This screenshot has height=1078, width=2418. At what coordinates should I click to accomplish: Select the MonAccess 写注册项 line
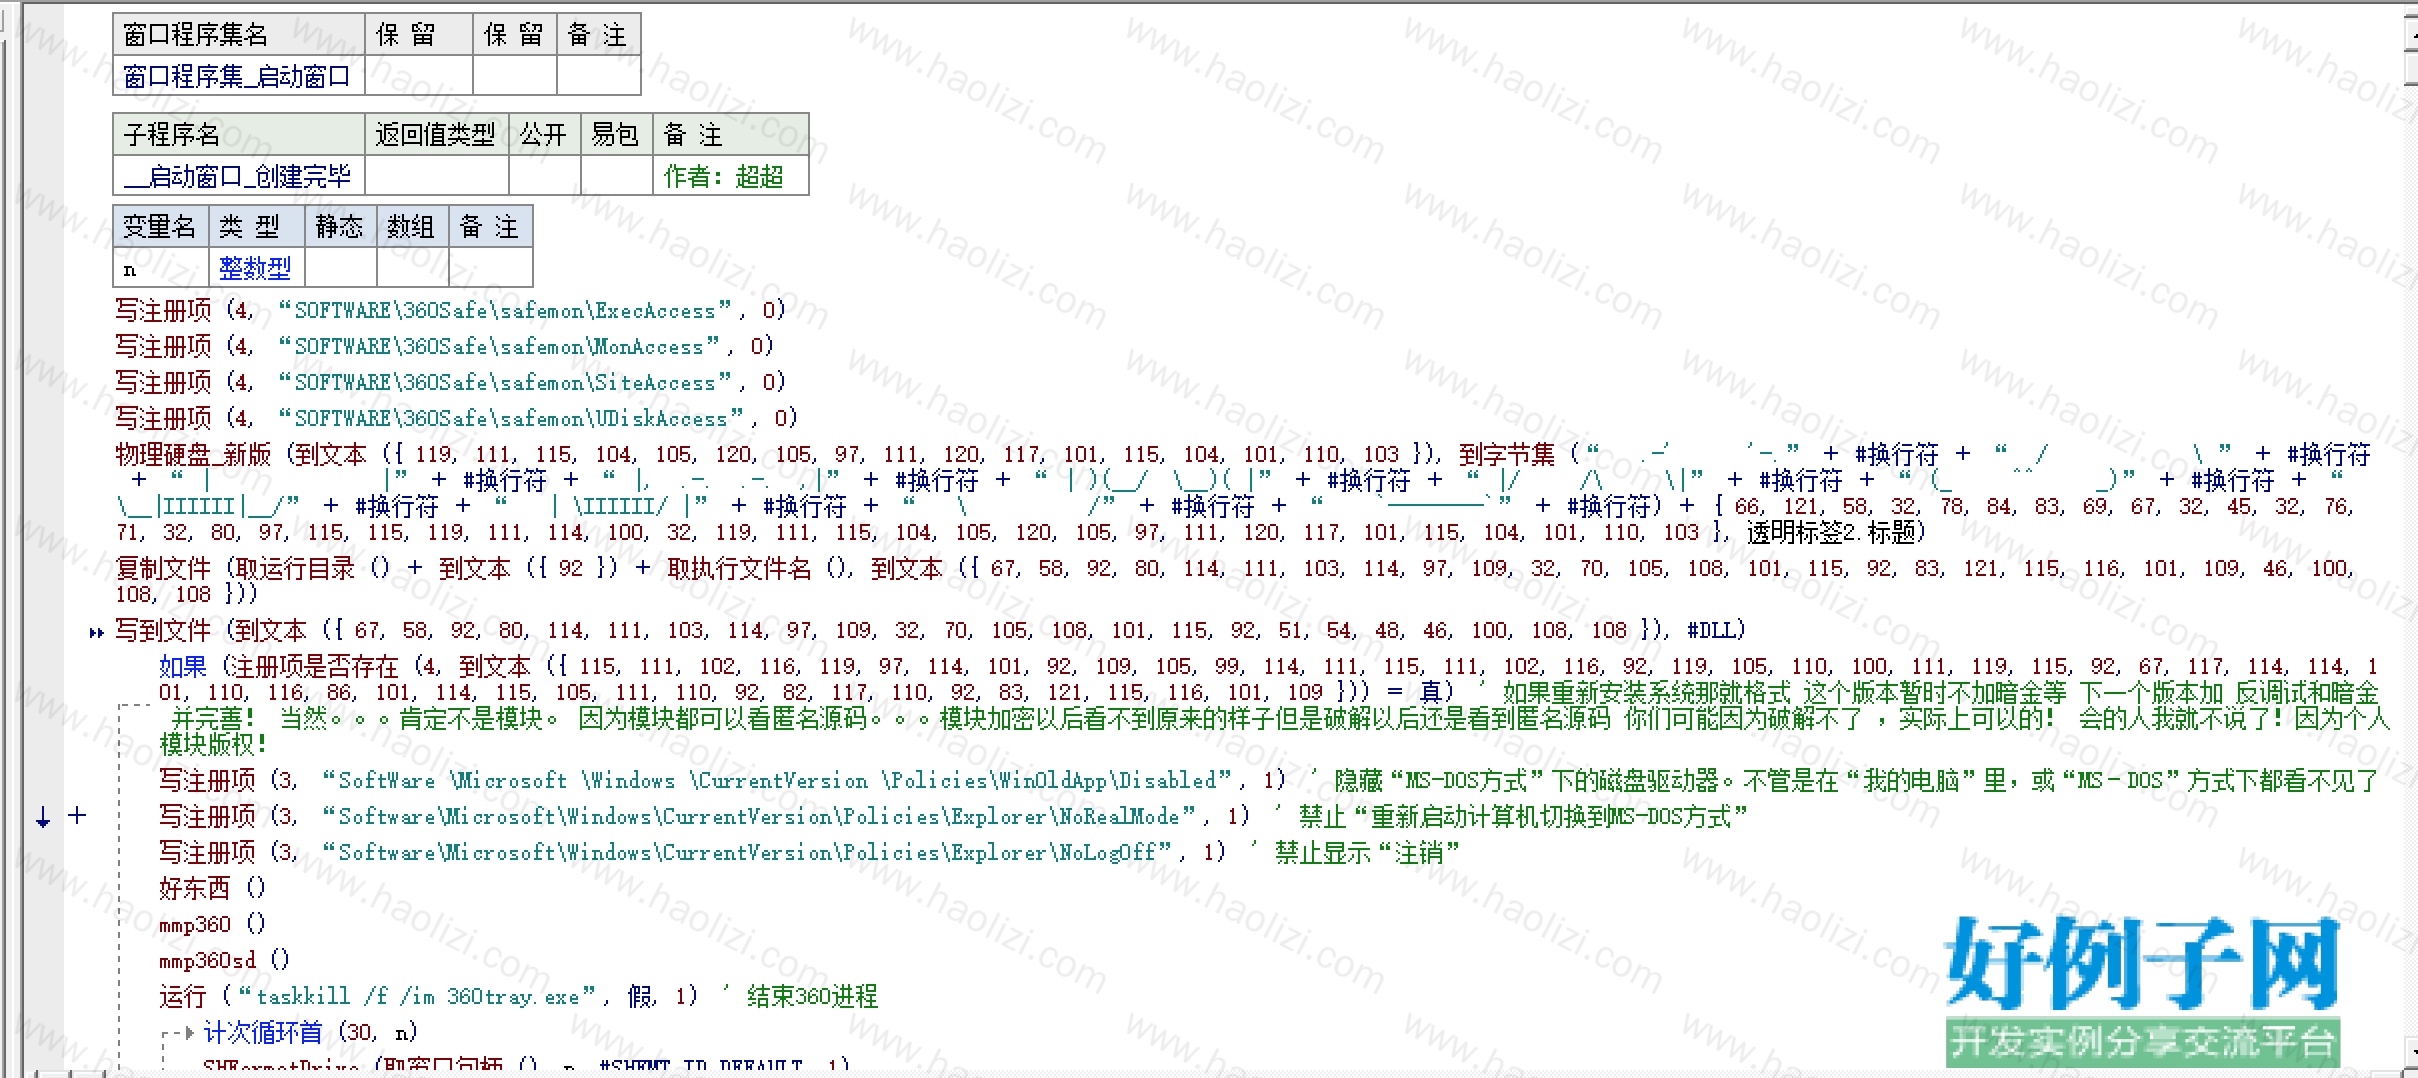pos(444,346)
